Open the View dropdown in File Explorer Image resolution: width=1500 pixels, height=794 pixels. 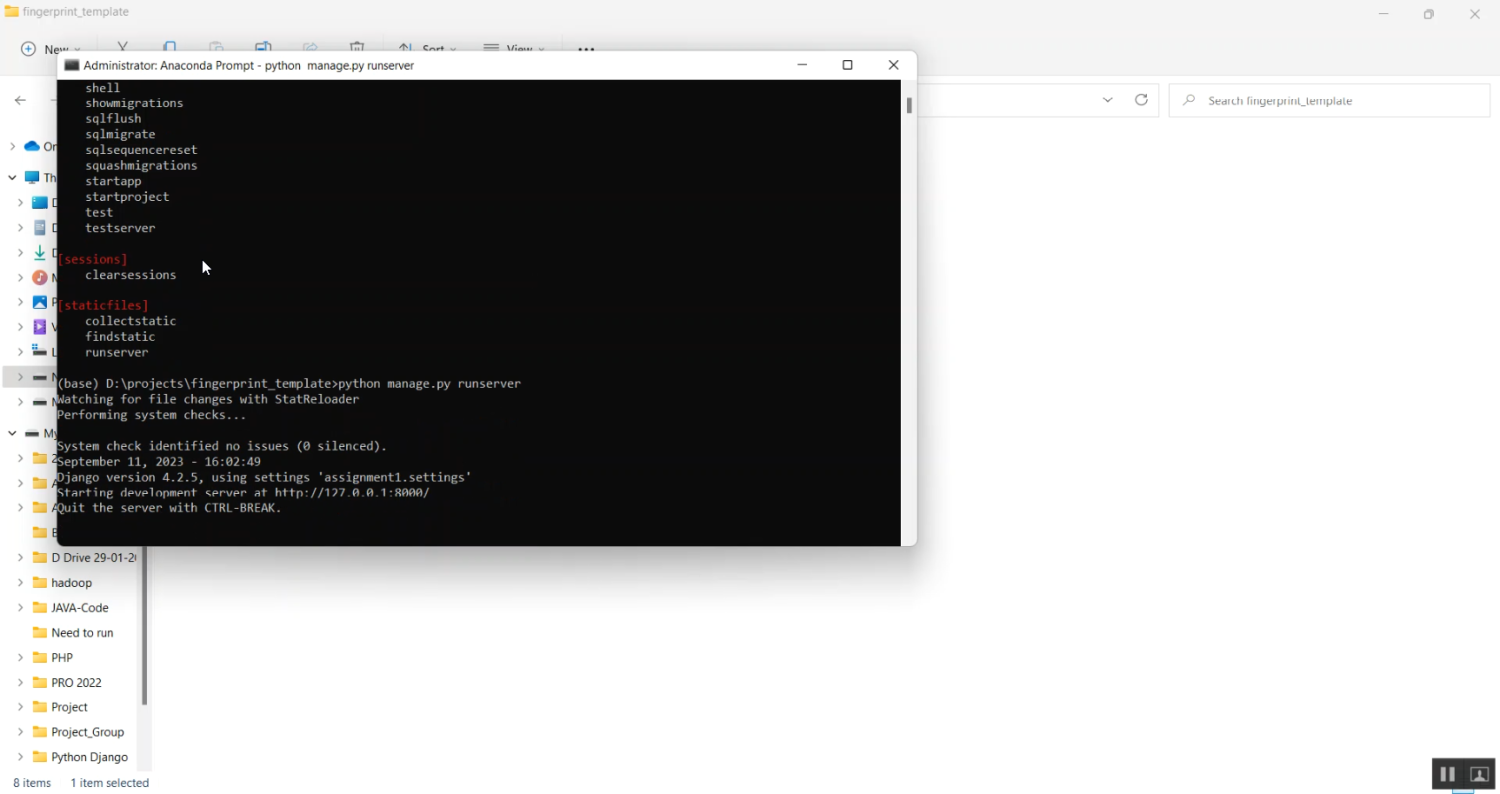coord(514,48)
